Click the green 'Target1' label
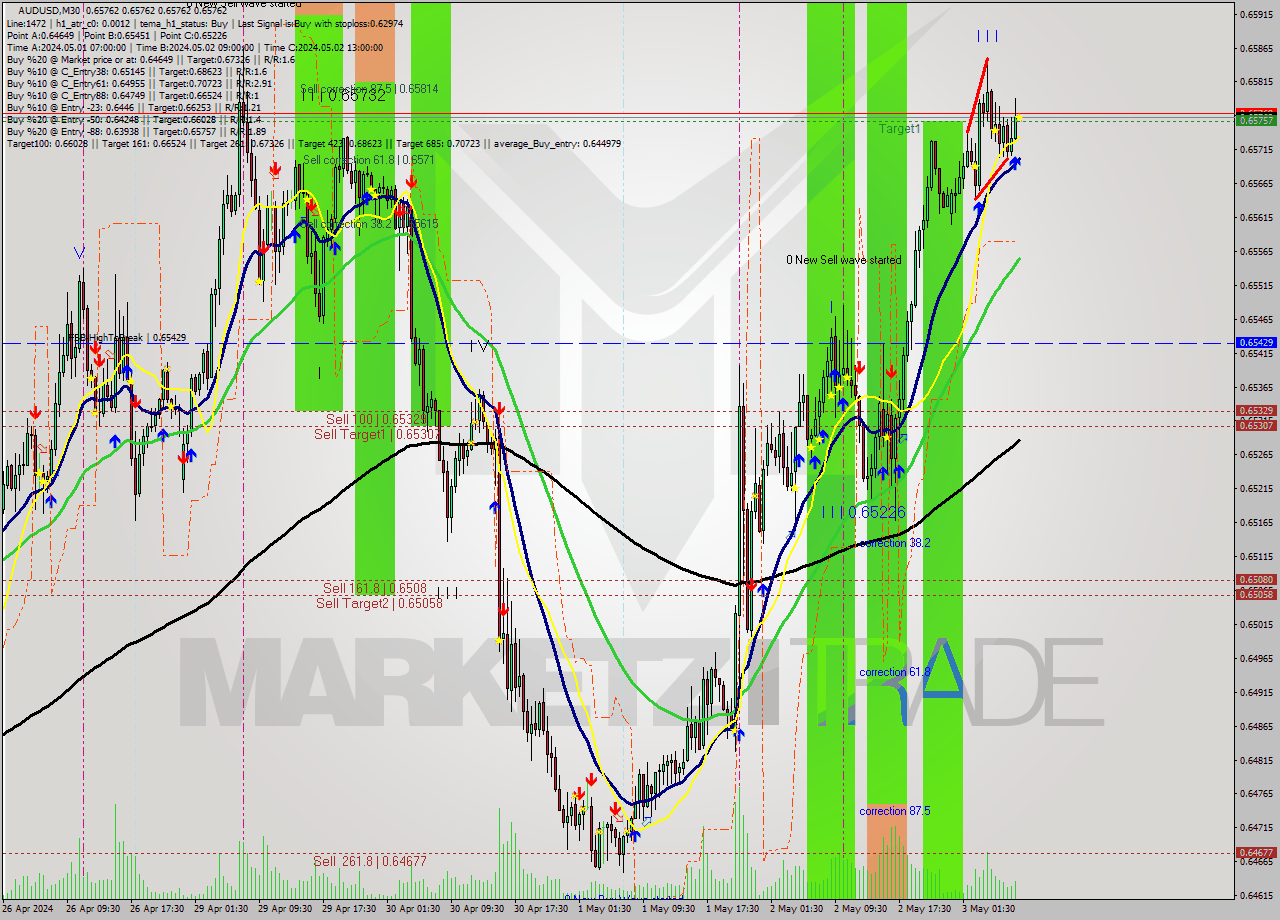1280x920 pixels. pyautogui.click(x=900, y=129)
